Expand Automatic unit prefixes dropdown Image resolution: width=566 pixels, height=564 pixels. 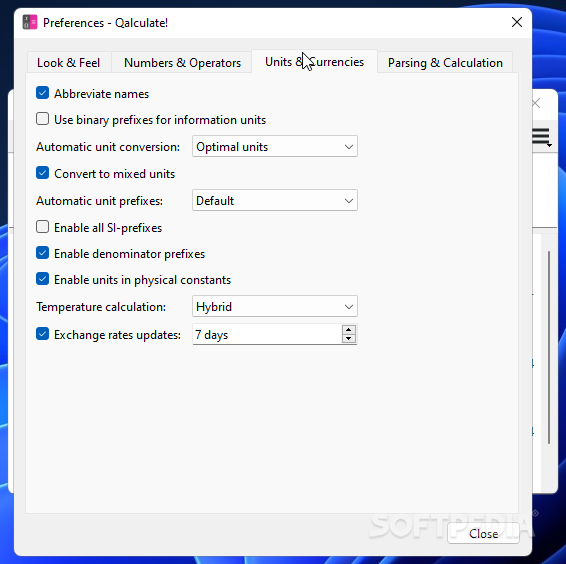pyautogui.click(x=275, y=200)
